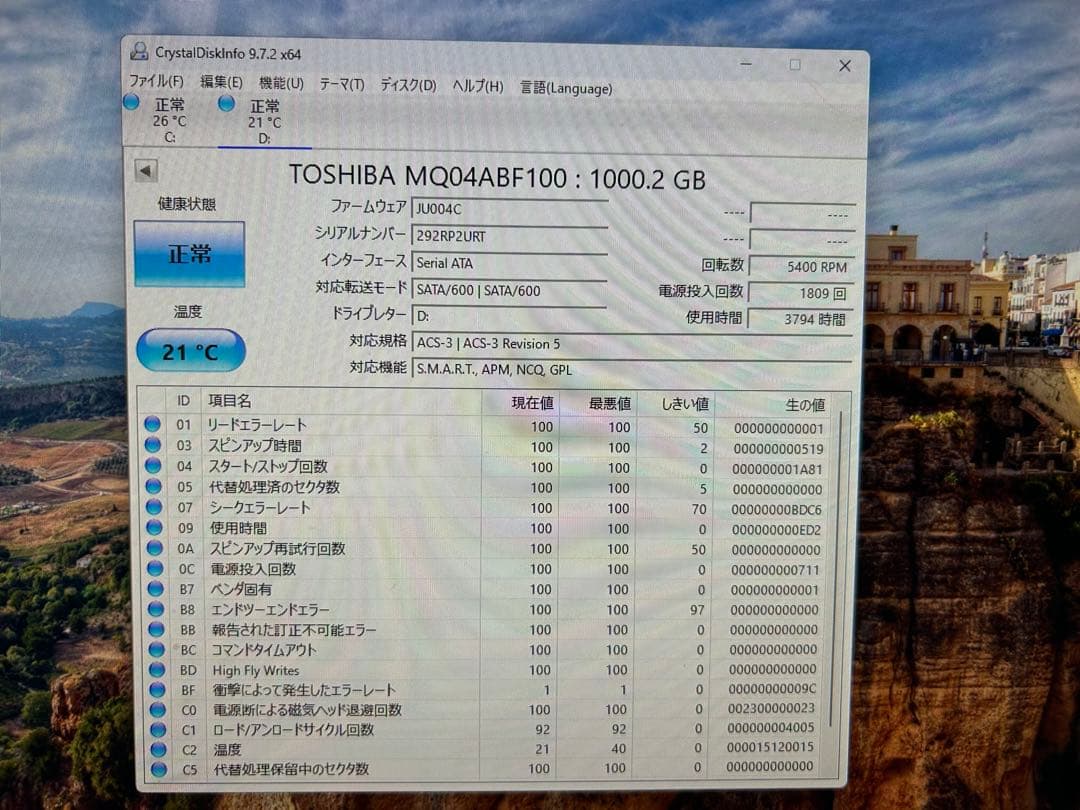Click the 生の値 column header
This screenshot has width=1080, height=810.
coord(773,405)
